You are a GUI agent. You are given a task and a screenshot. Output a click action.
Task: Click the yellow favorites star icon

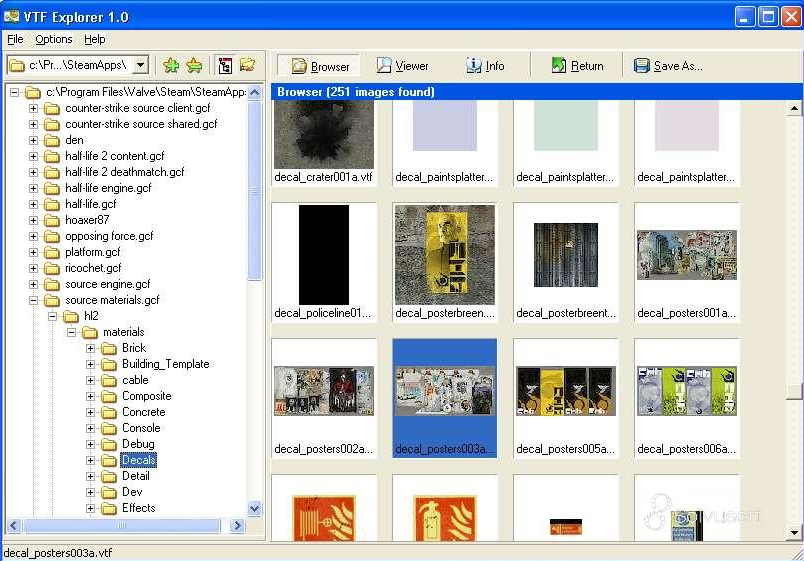point(194,65)
